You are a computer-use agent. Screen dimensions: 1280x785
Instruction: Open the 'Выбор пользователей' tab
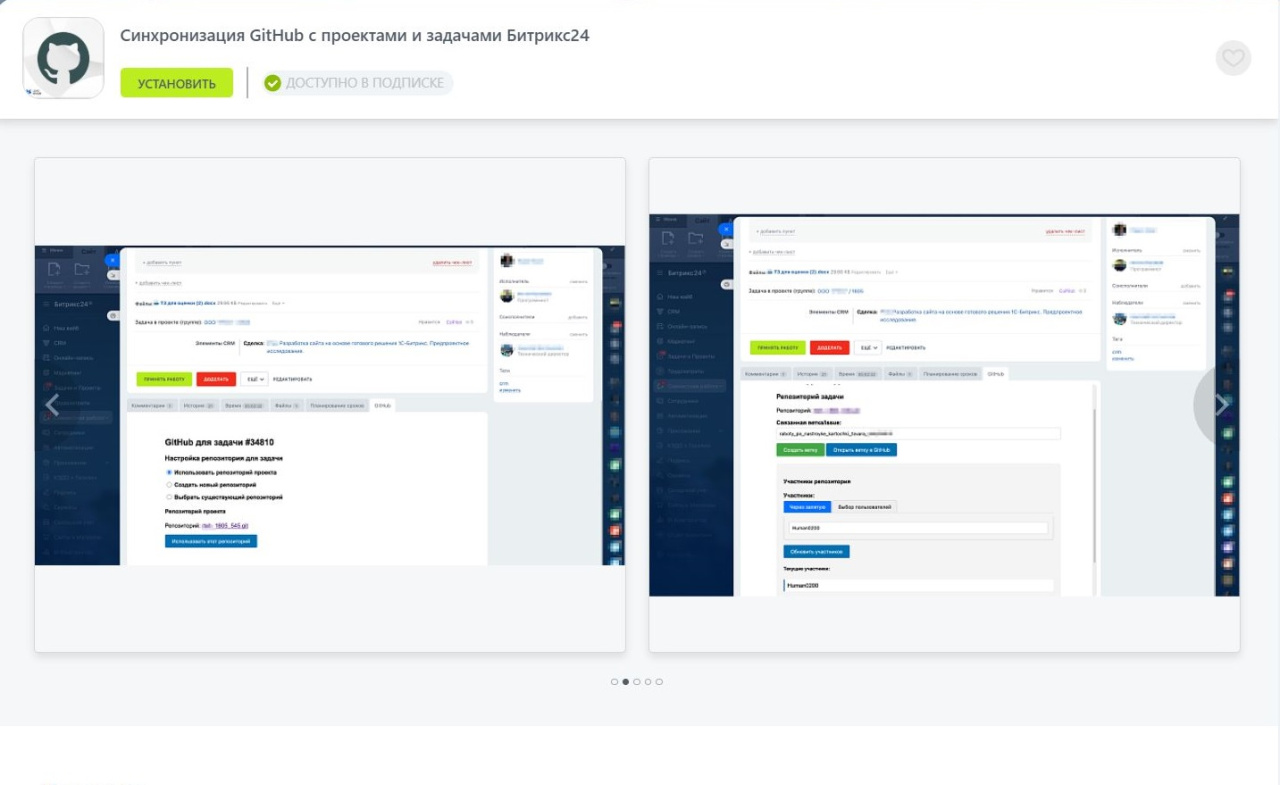[x=864, y=507]
